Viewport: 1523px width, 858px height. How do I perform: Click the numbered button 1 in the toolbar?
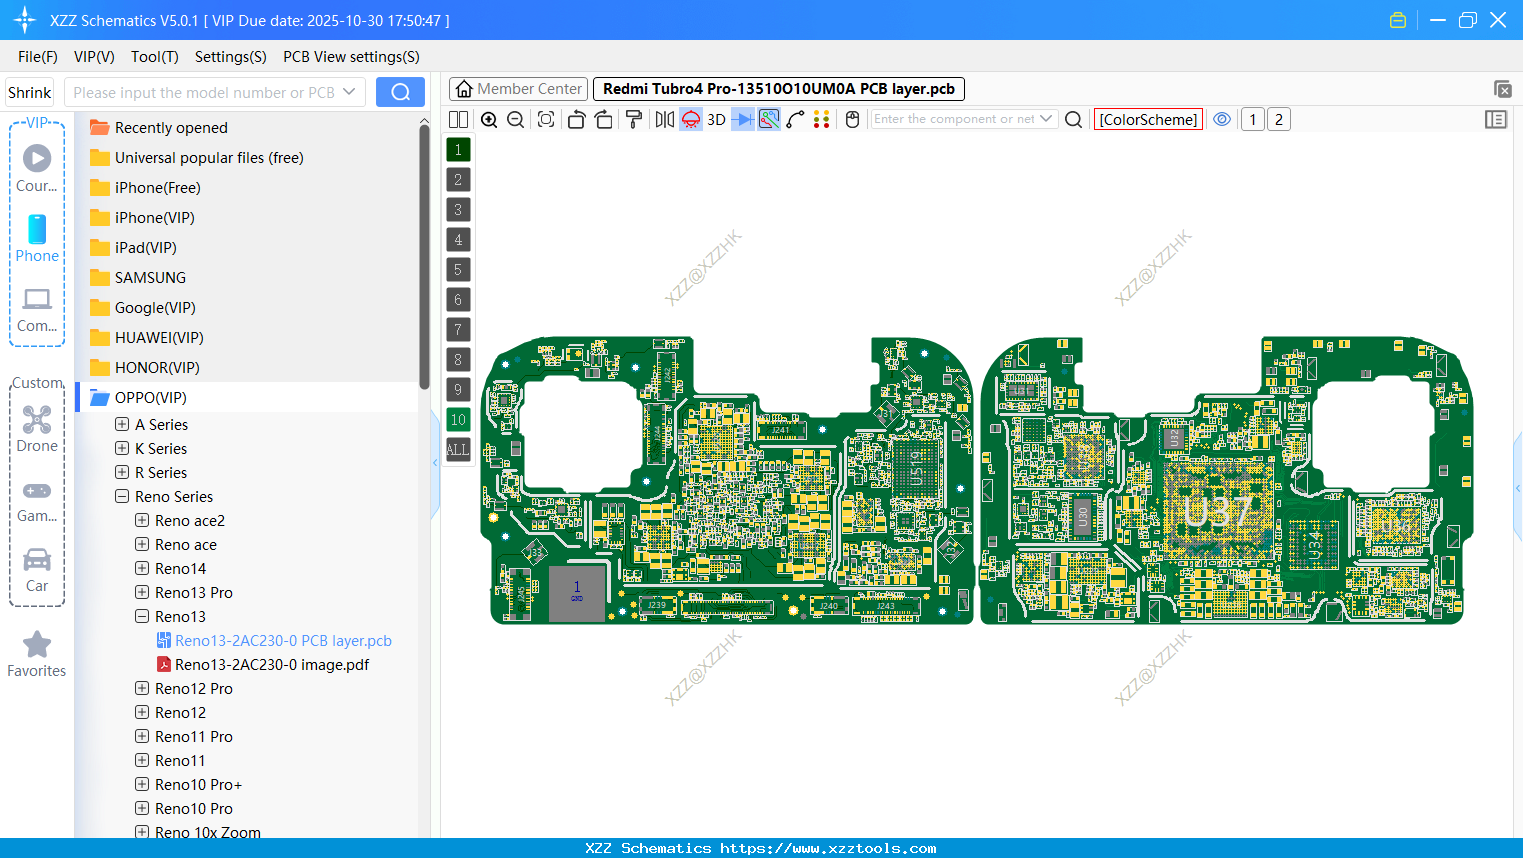point(1253,119)
